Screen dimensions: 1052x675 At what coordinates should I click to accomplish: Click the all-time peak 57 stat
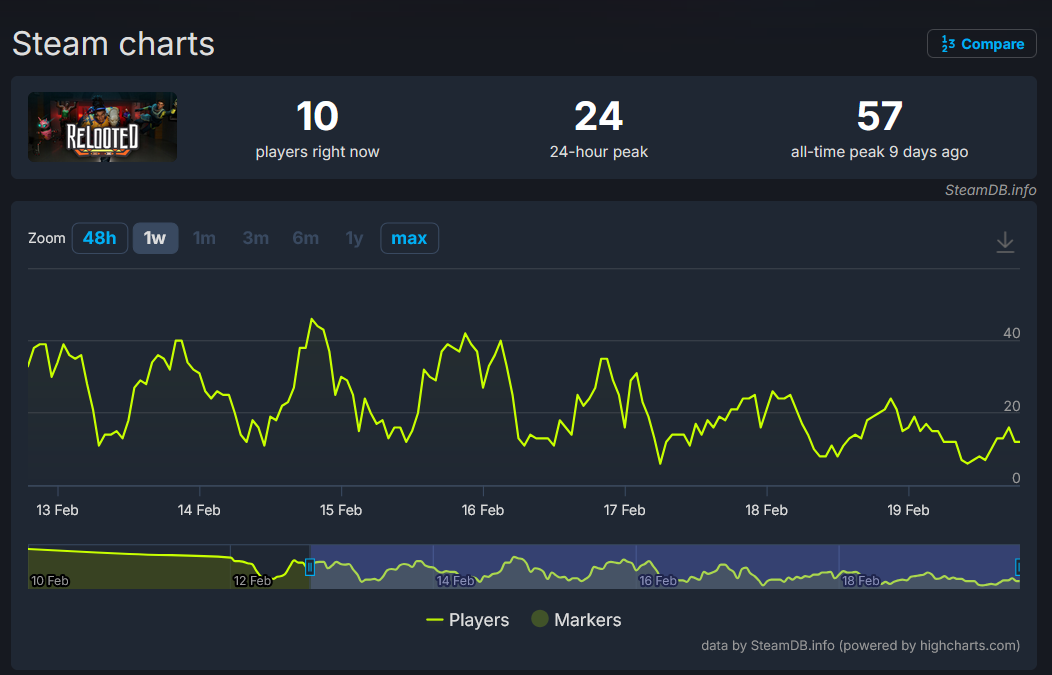pos(879,128)
